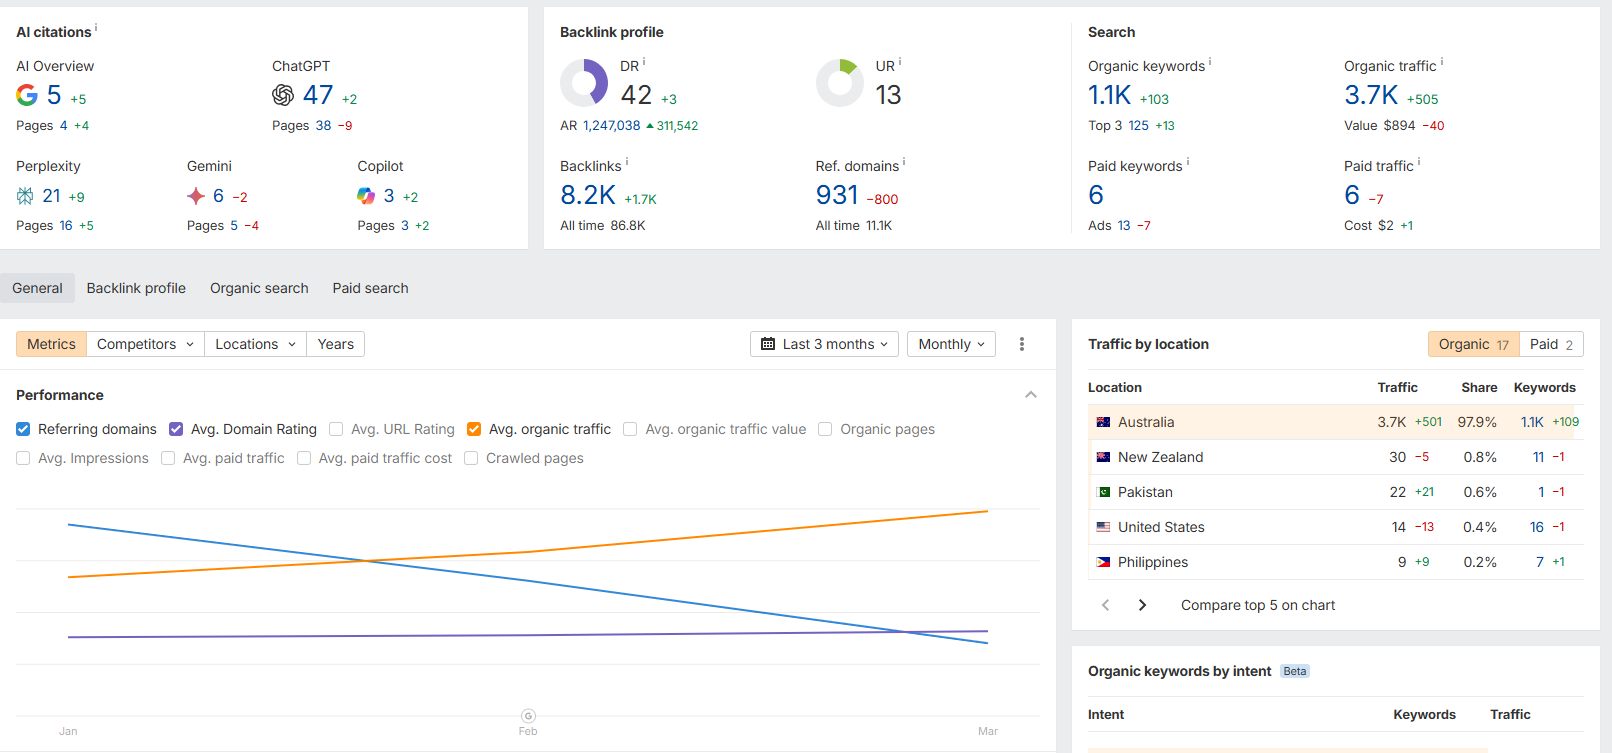
Task: Click the Perplexity logo icon
Action: pyautogui.click(x=25, y=196)
